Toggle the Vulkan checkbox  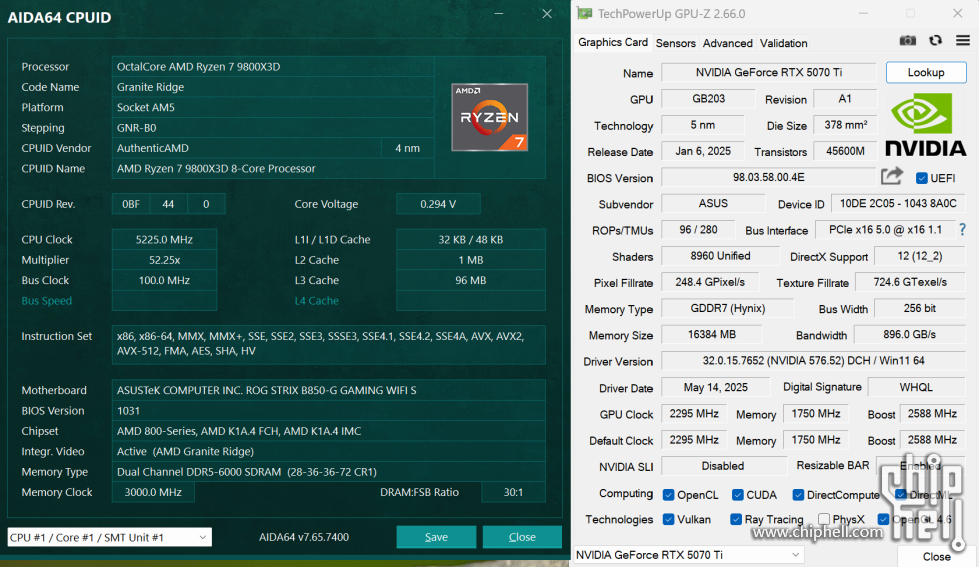[669, 519]
